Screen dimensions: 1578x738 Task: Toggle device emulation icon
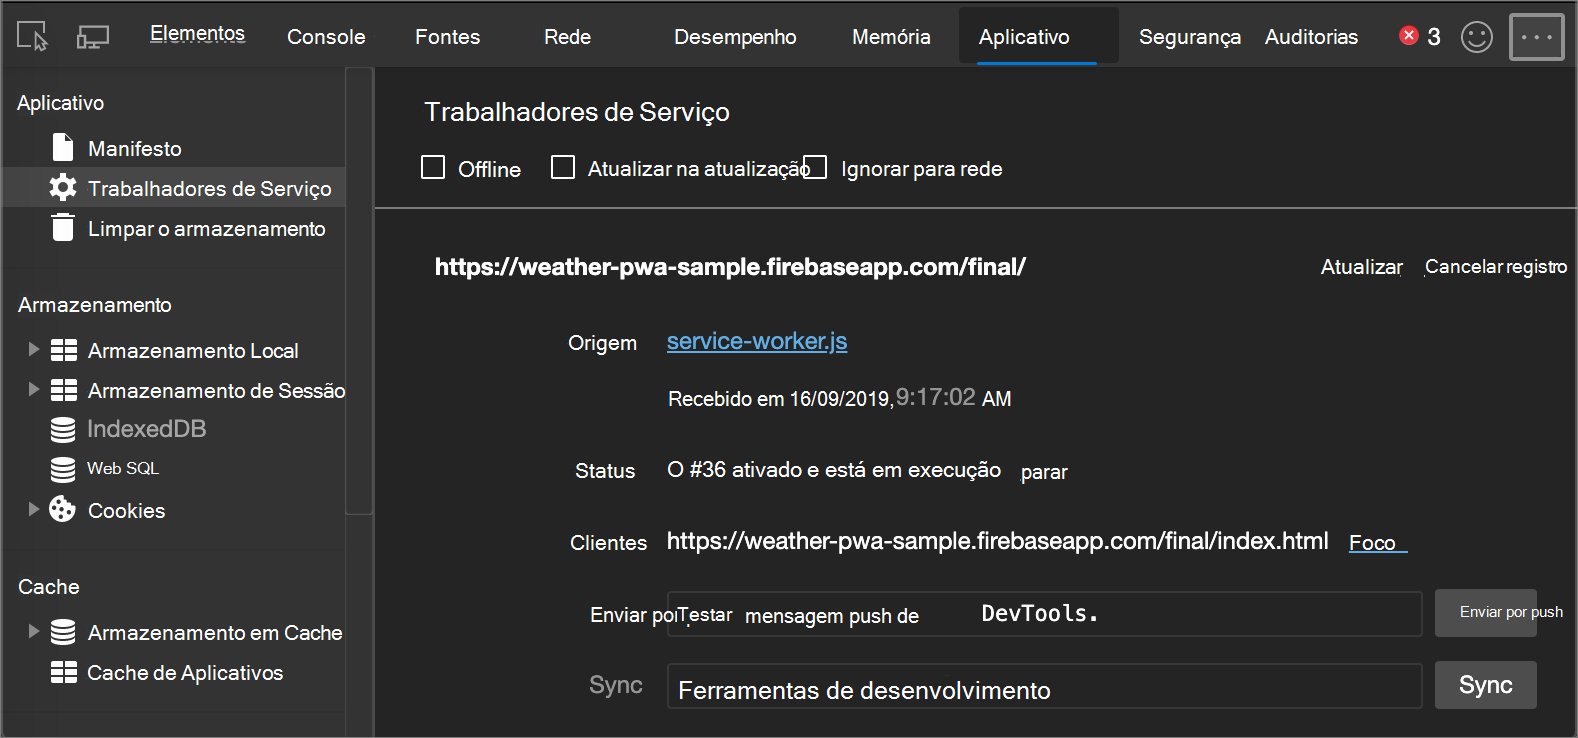pyautogui.click(x=93, y=37)
